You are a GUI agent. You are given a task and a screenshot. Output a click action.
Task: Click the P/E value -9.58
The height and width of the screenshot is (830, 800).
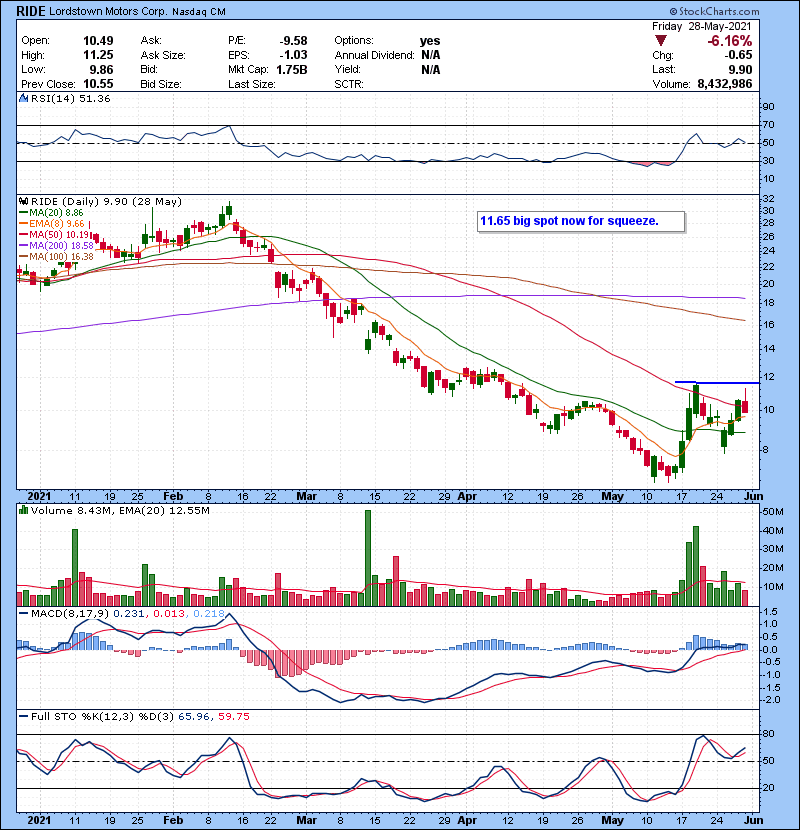(293, 41)
